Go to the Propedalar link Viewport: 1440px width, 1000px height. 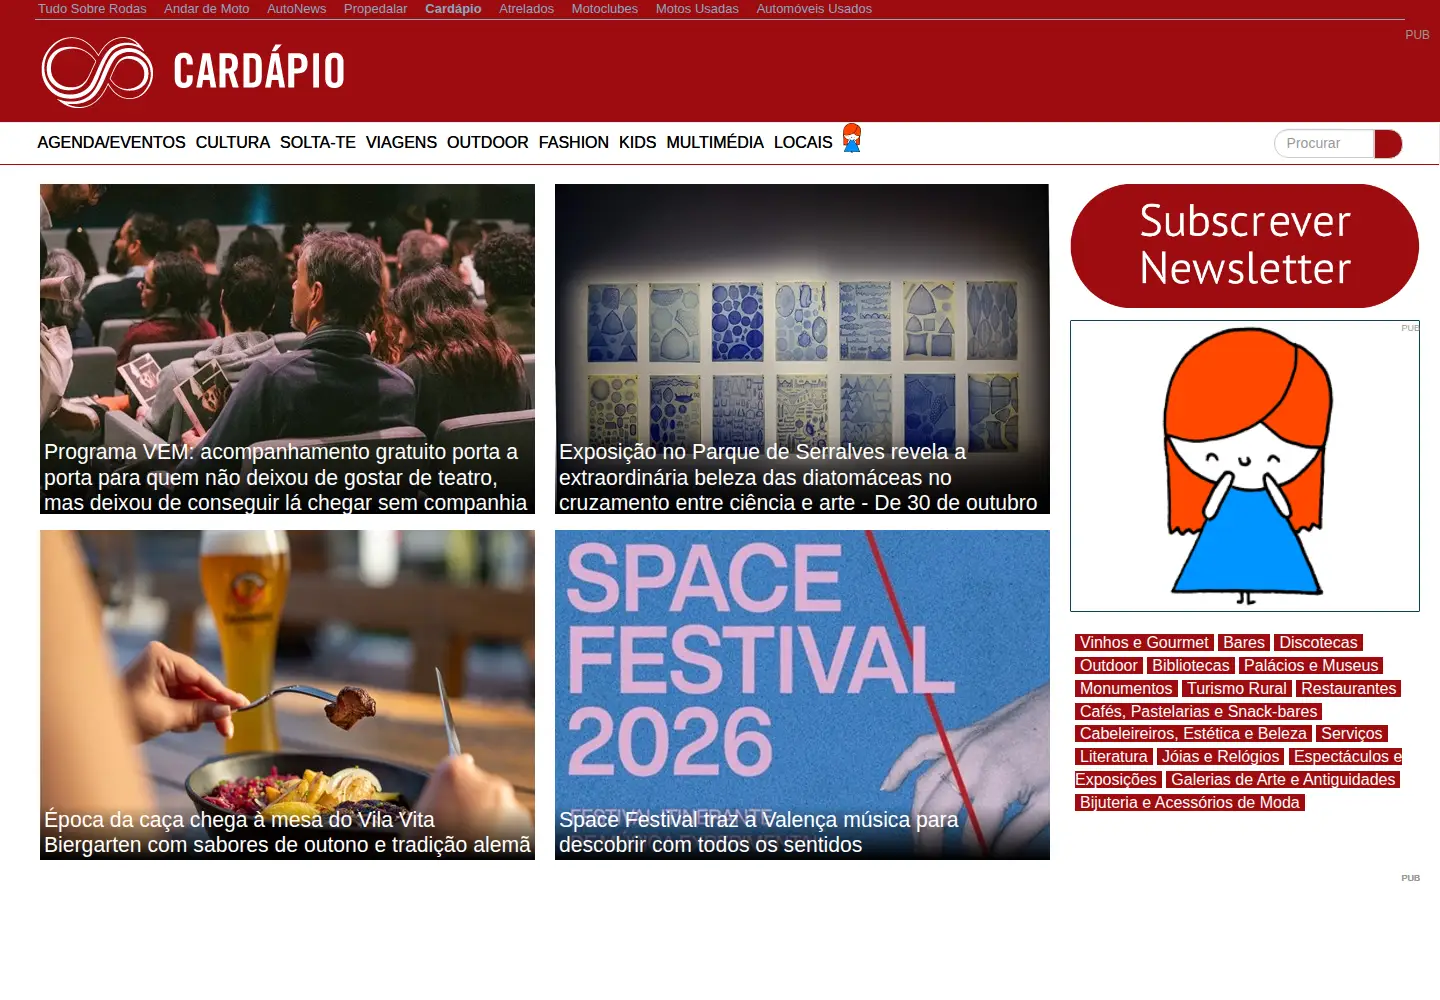click(x=376, y=9)
